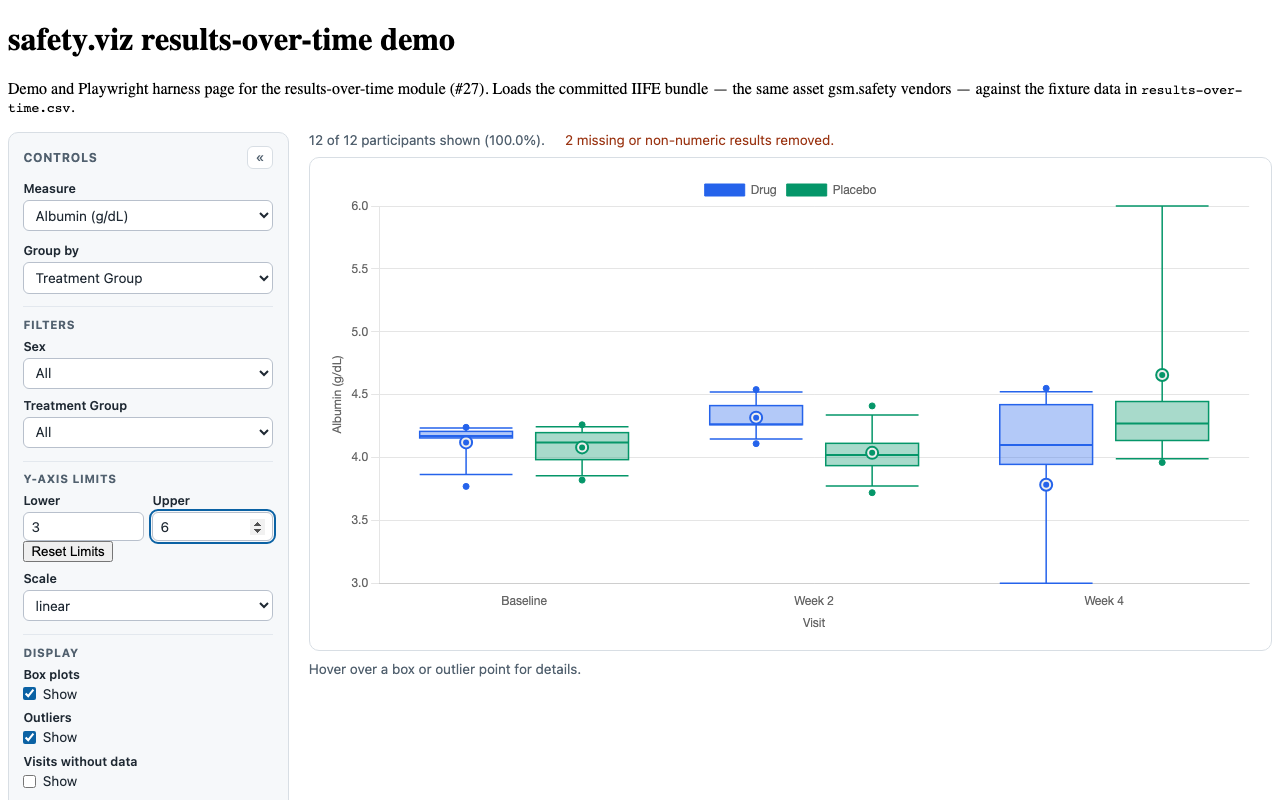Click the Drug box at Week 2
1280x800 pixels.
(756, 415)
